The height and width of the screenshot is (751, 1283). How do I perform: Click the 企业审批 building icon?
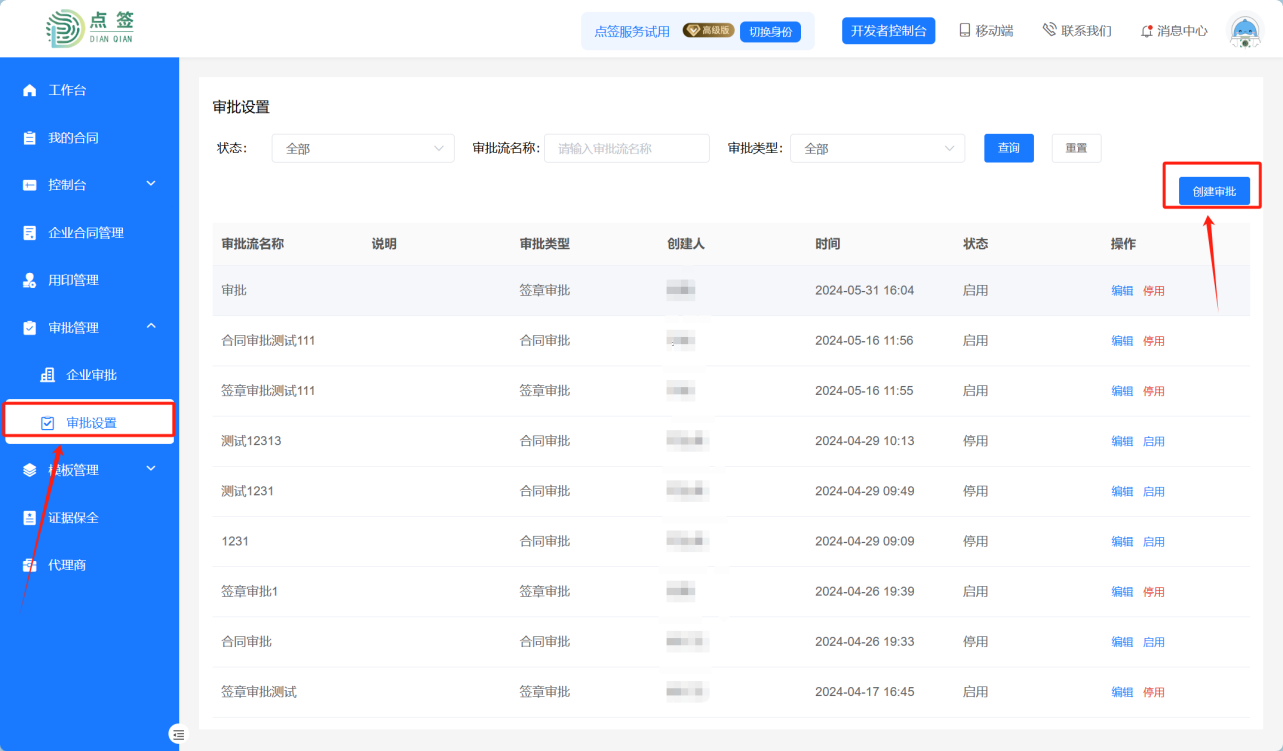click(47, 375)
